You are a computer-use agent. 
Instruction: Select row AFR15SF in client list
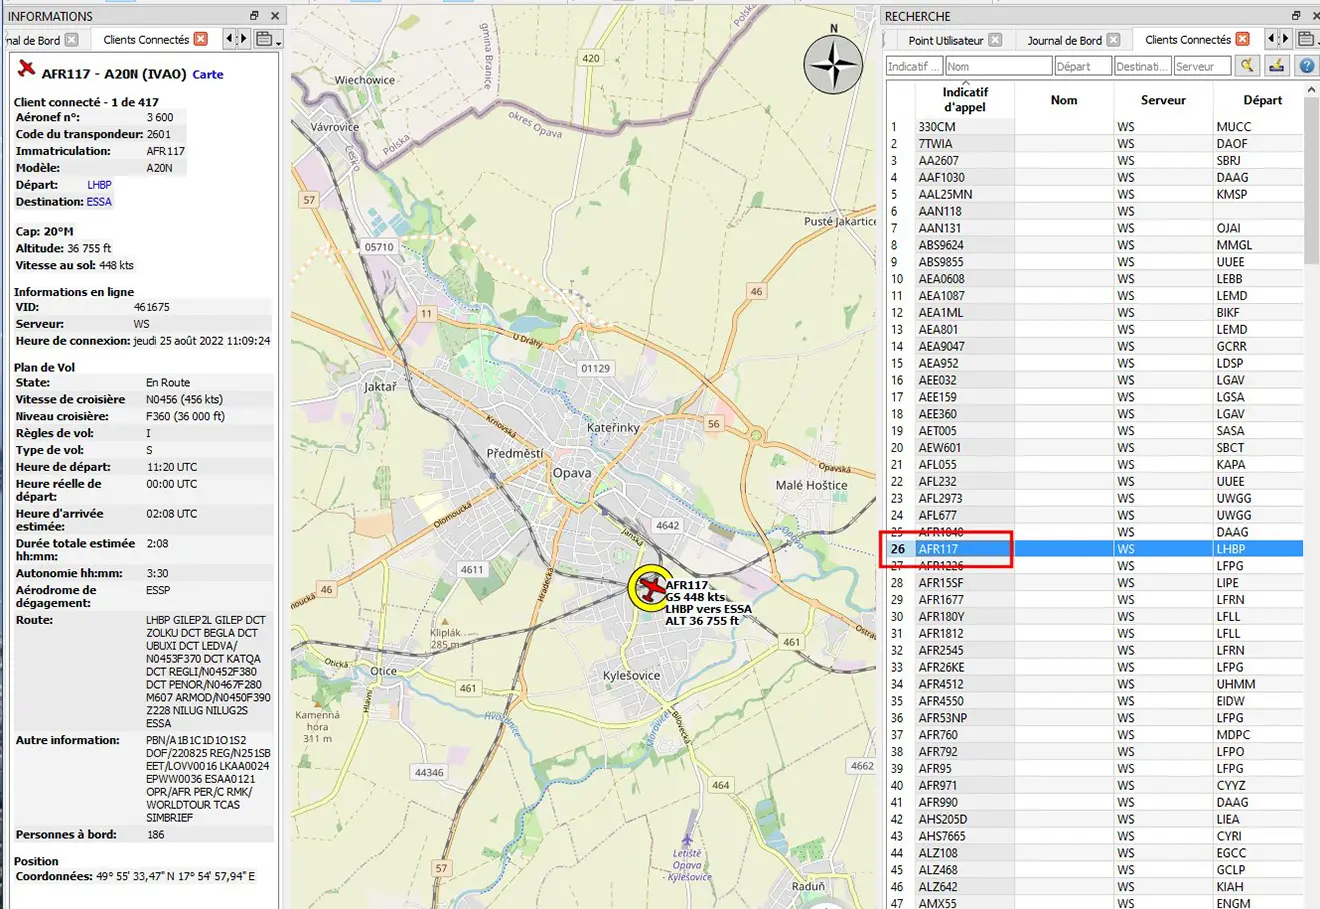pyautogui.click(x=1094, y=583)
